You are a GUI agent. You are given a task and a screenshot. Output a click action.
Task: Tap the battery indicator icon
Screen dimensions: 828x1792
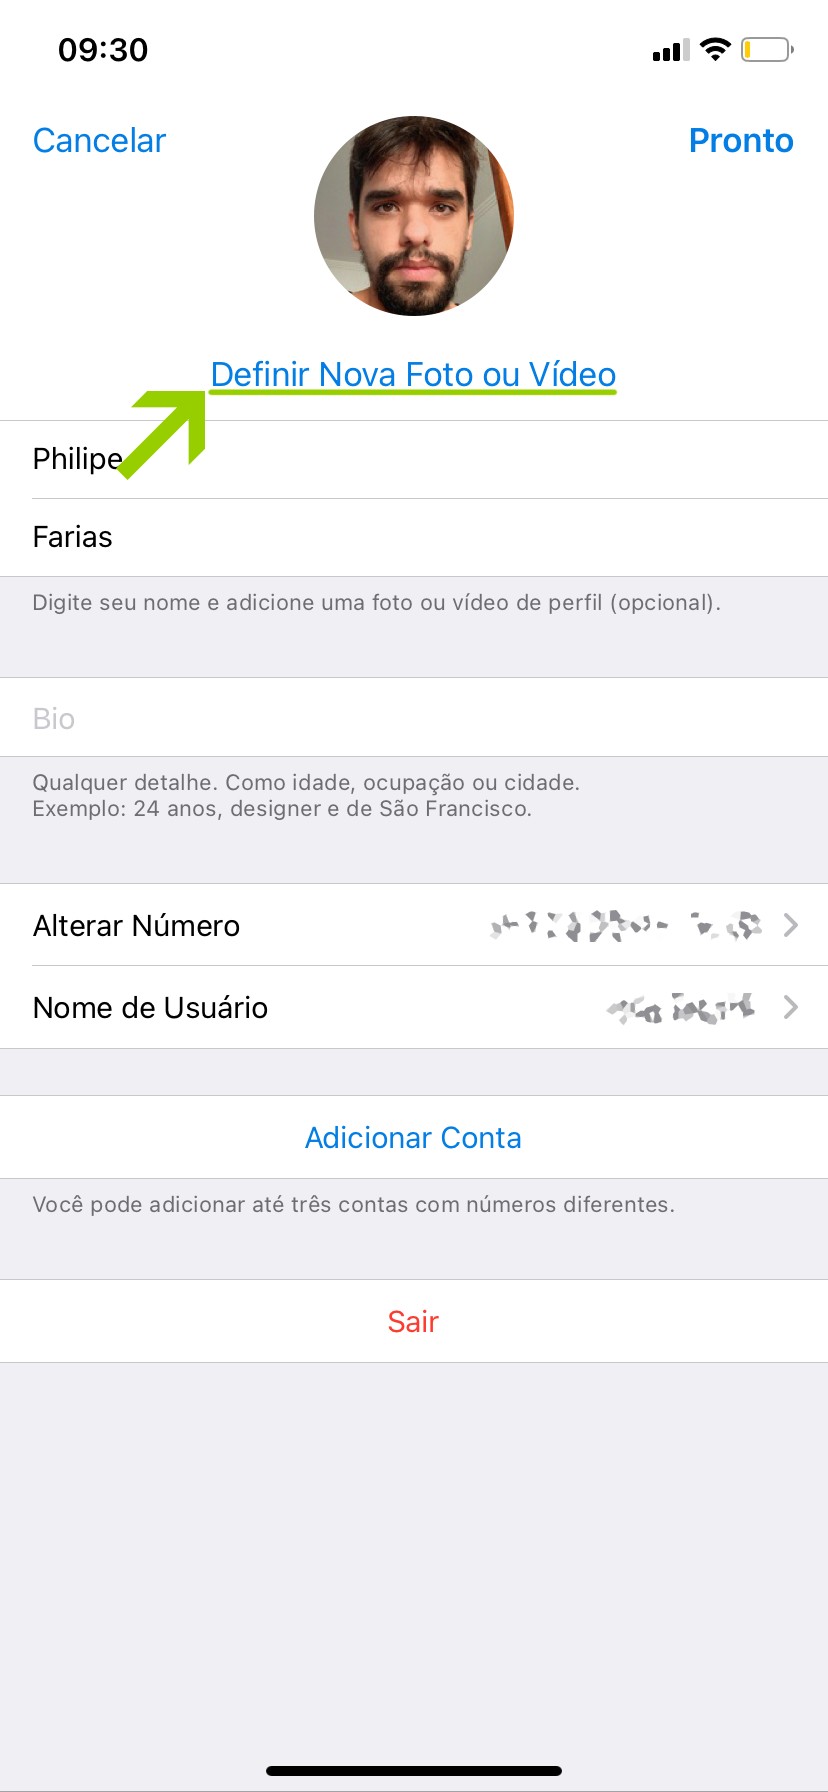pyautogui.click(x=766, y=49)
